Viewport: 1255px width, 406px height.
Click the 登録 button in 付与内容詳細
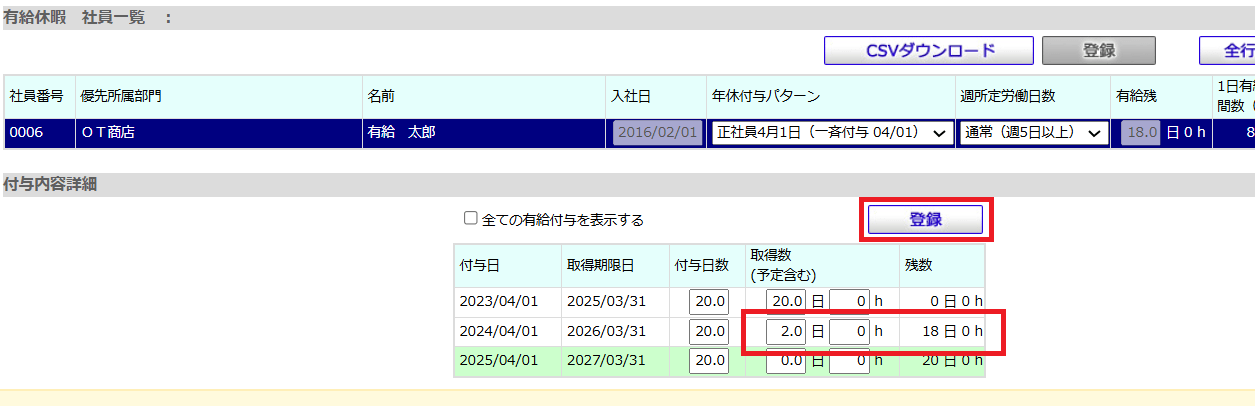[x=925, y=219]
